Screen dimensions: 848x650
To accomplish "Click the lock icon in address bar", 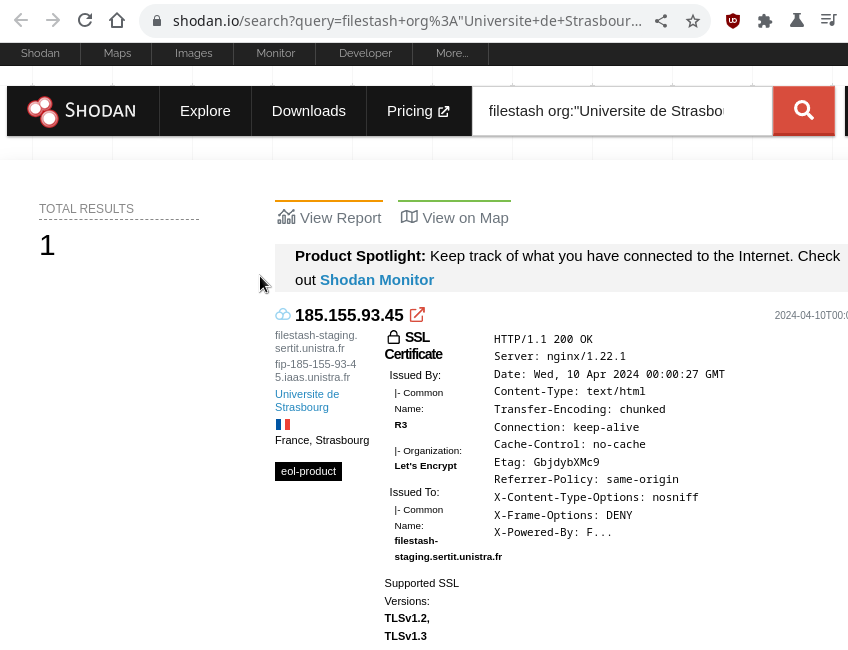I will coord(157,21).
